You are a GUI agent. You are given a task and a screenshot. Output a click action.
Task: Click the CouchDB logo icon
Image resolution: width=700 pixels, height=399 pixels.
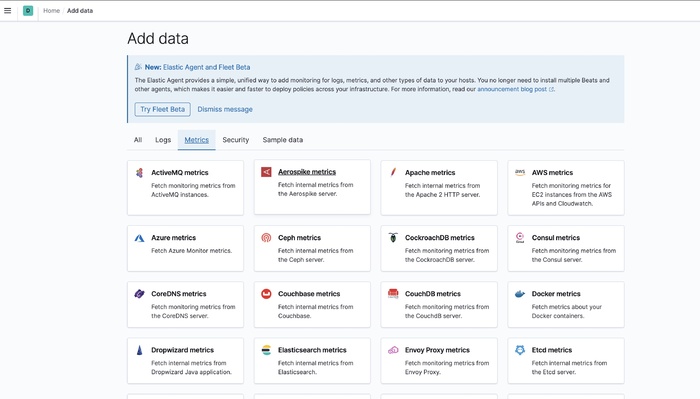[393, 294]
